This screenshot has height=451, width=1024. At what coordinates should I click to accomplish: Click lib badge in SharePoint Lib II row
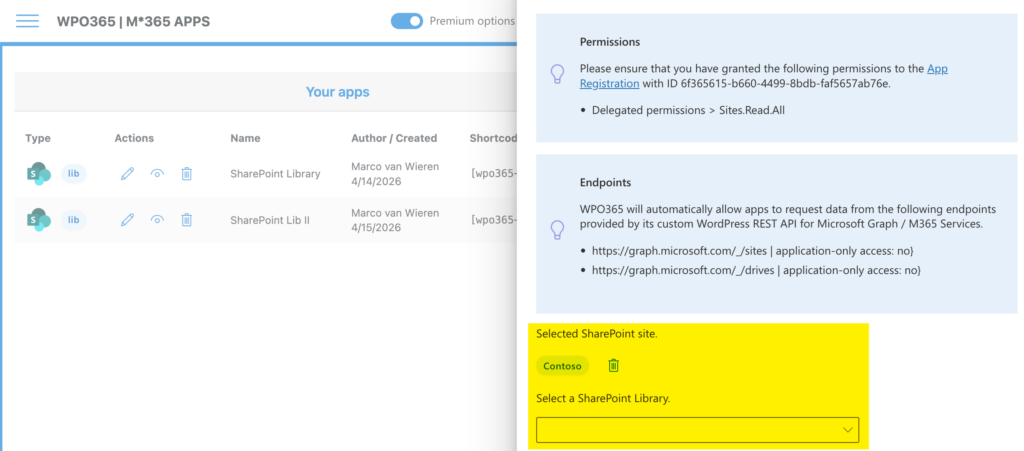74,220
